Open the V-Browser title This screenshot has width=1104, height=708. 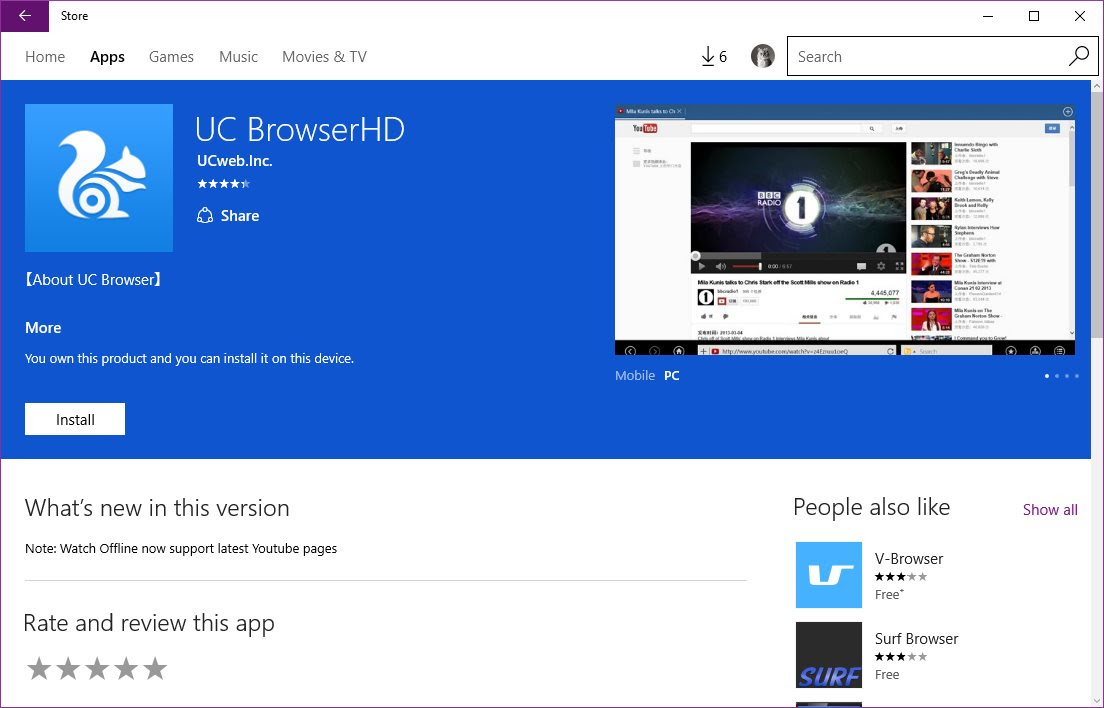point(908,559)
